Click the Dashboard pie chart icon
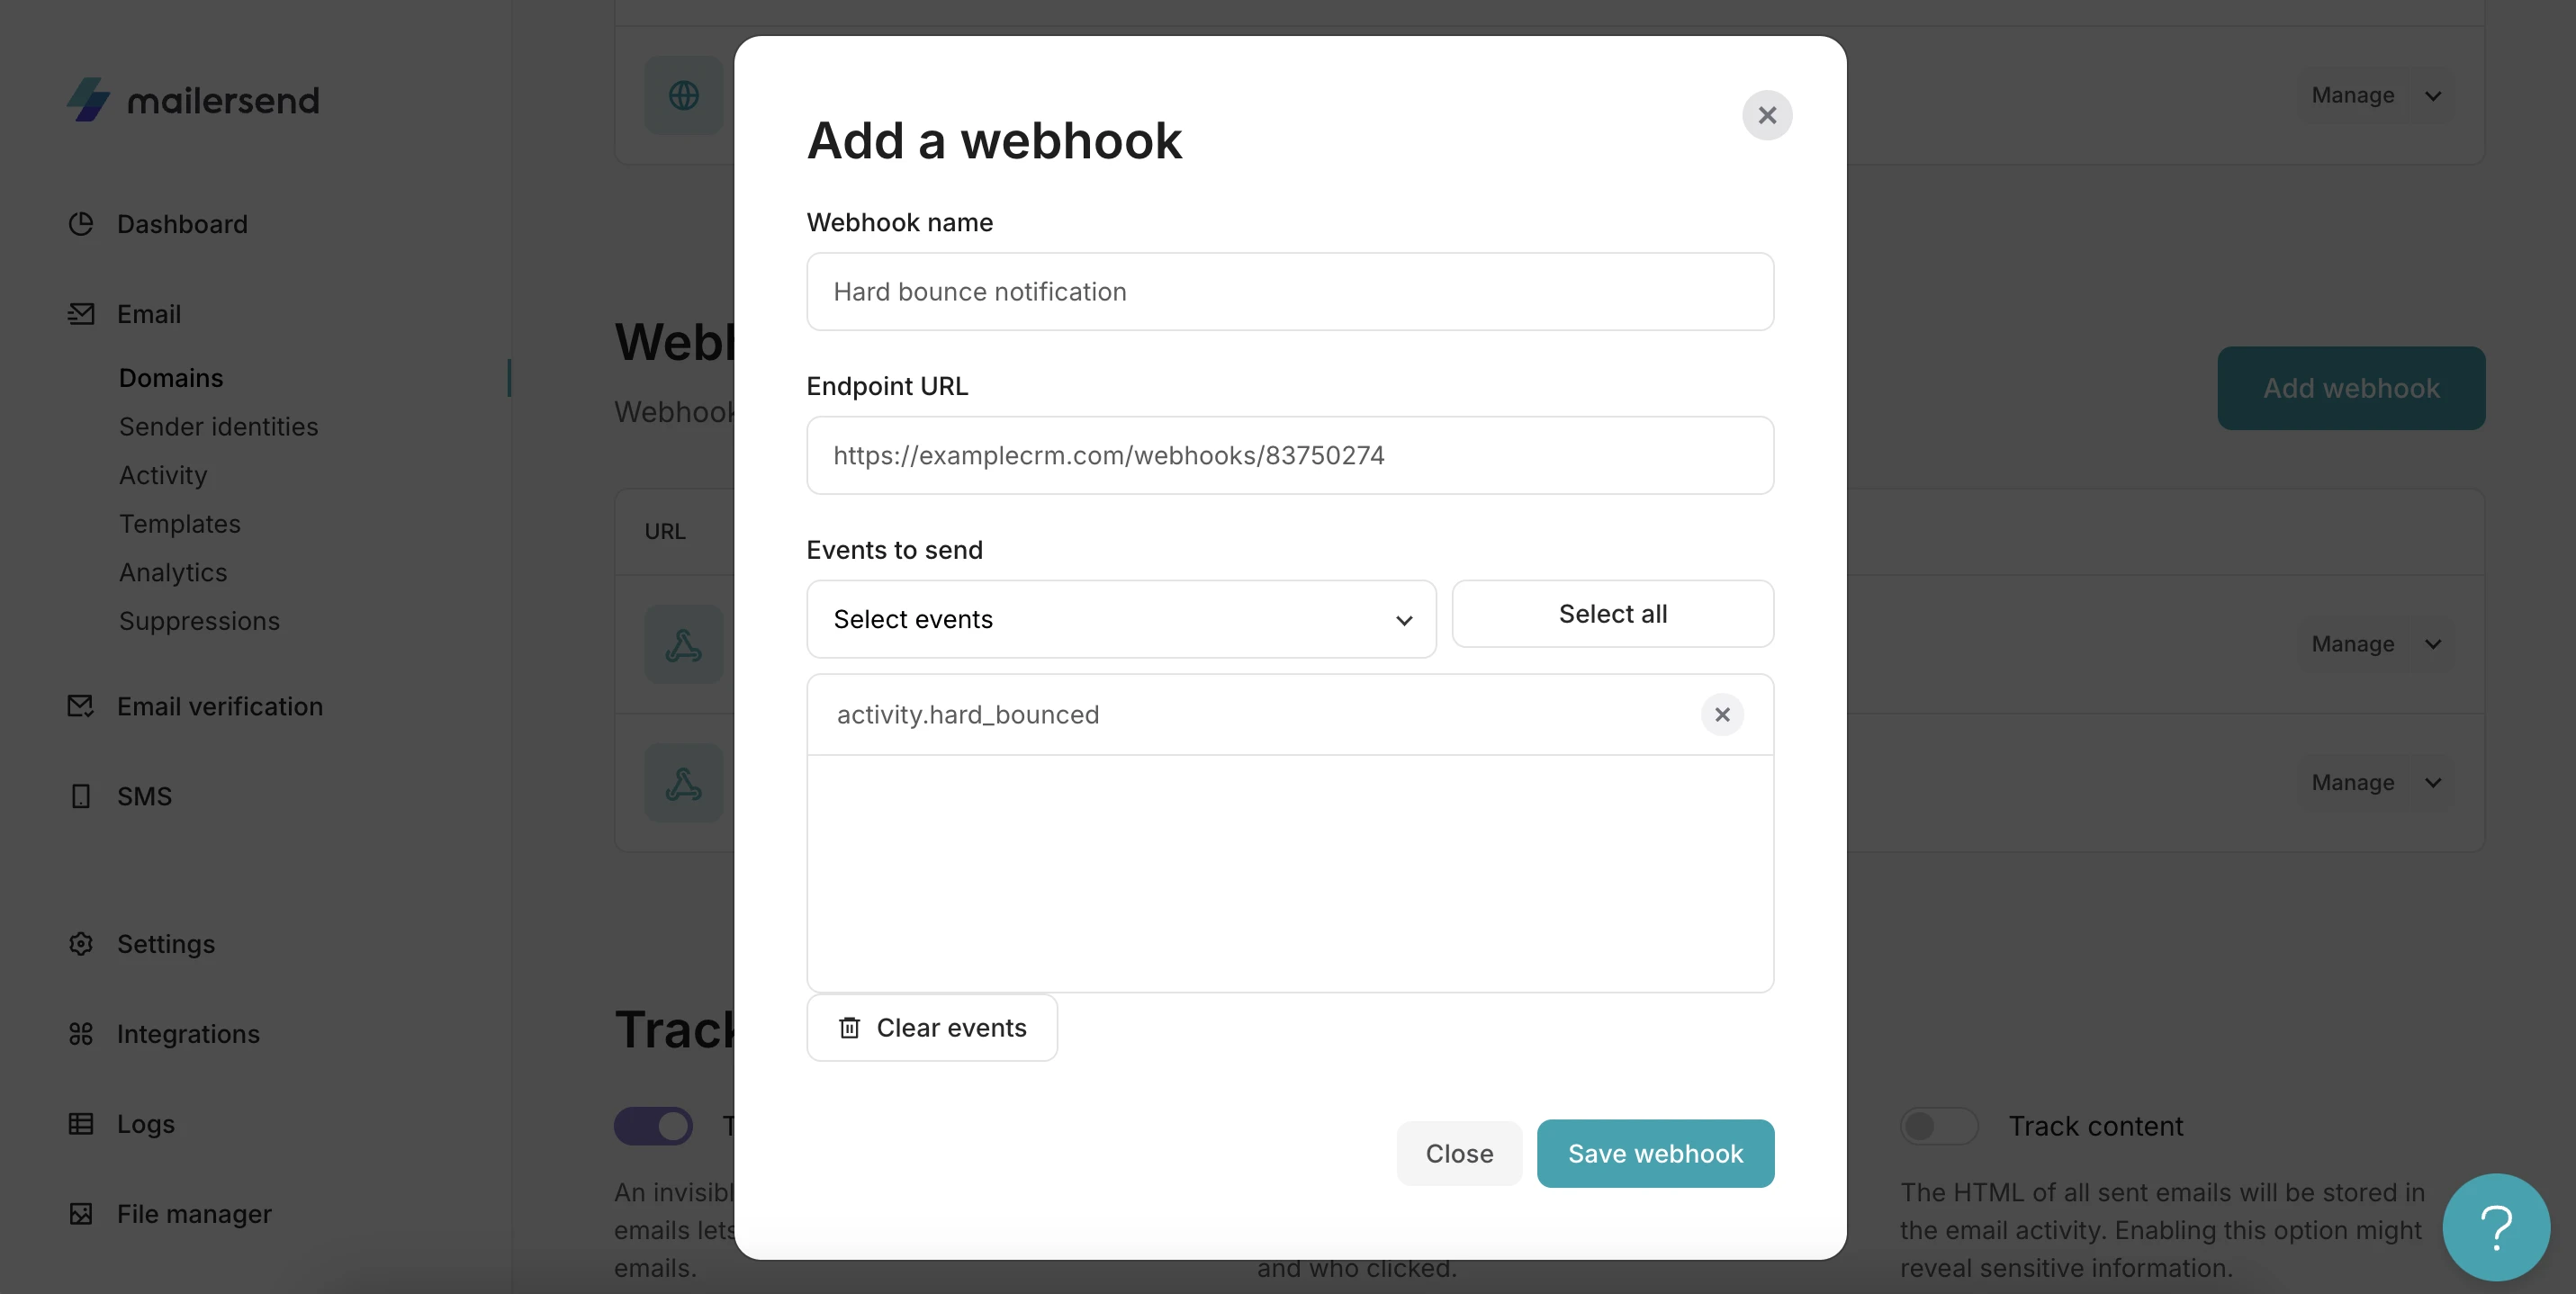 tap(81, 223)
